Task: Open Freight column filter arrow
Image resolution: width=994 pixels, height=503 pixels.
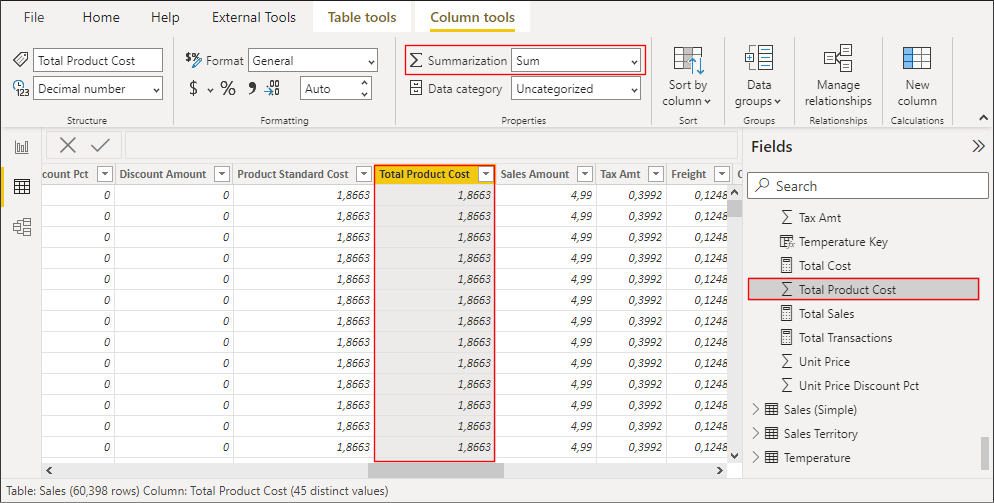Action: (721, 174)
